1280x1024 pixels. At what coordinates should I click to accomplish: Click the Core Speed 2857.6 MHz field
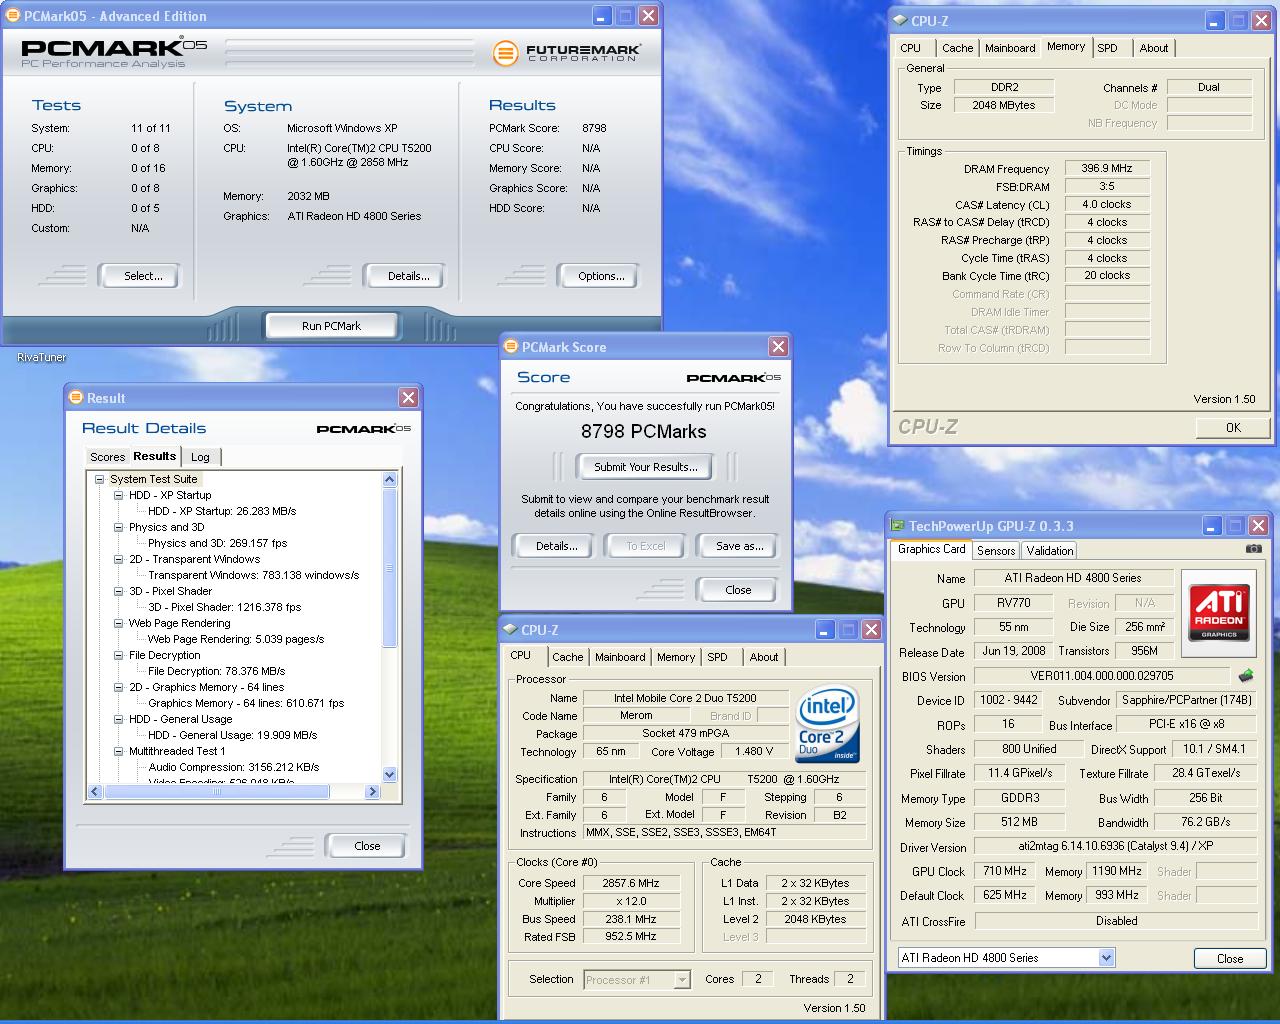click(631, 883)
